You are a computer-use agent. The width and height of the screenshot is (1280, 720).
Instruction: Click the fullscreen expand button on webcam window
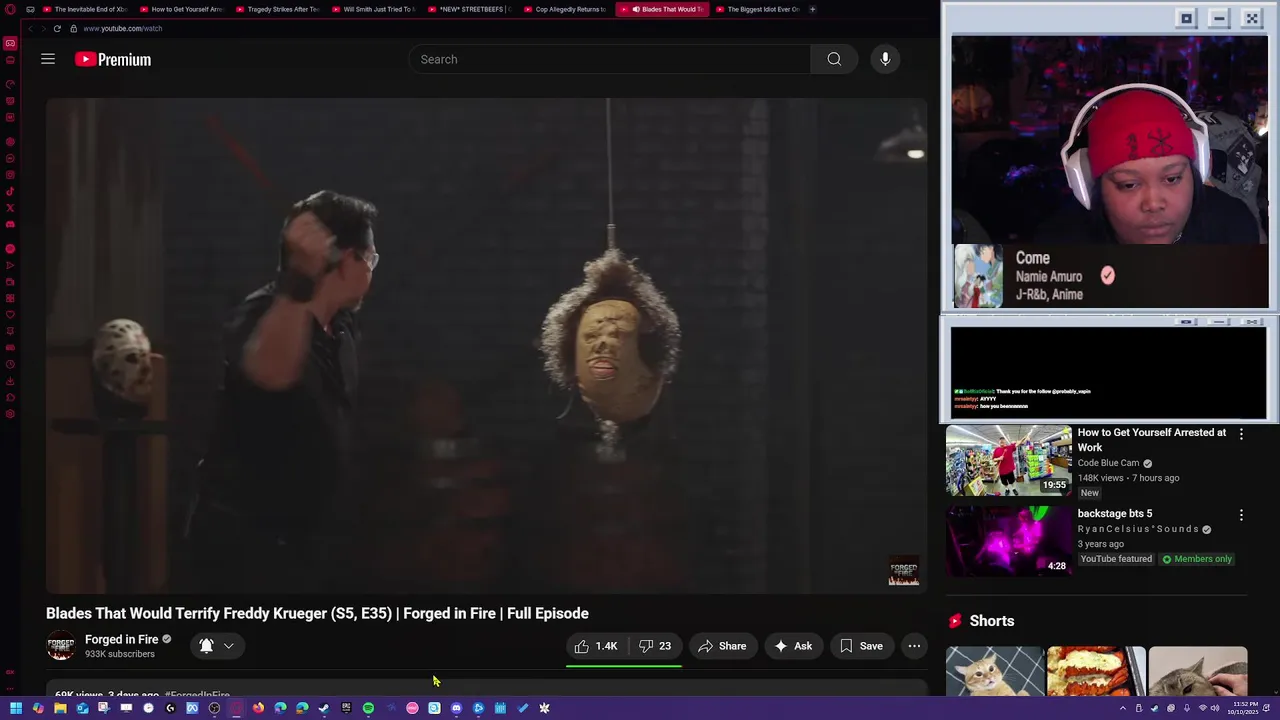[1252, 18]
